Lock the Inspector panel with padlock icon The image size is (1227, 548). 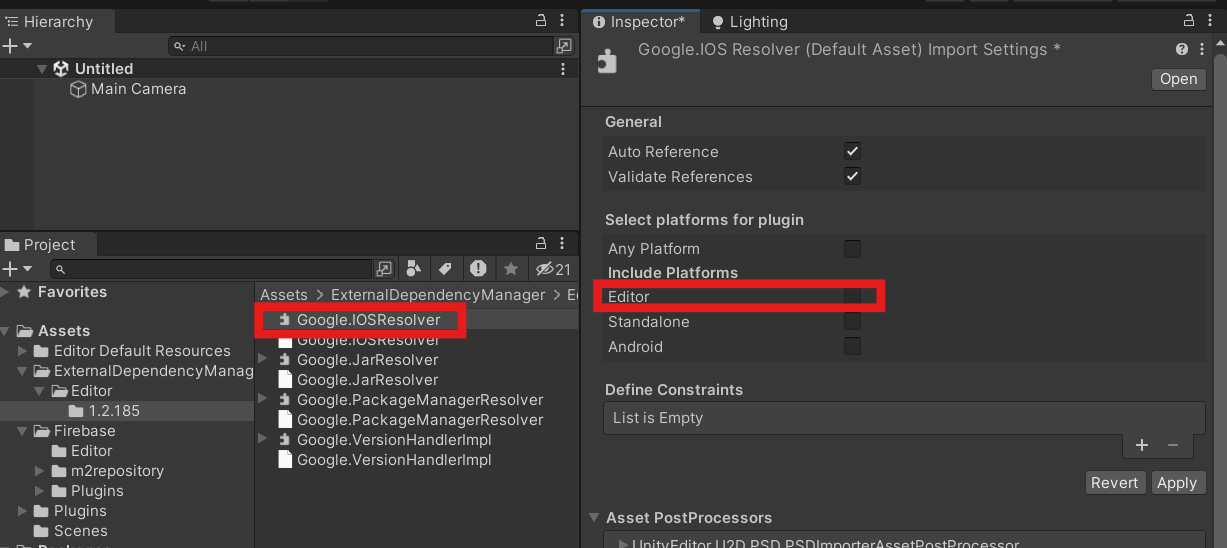[1188, 21]
